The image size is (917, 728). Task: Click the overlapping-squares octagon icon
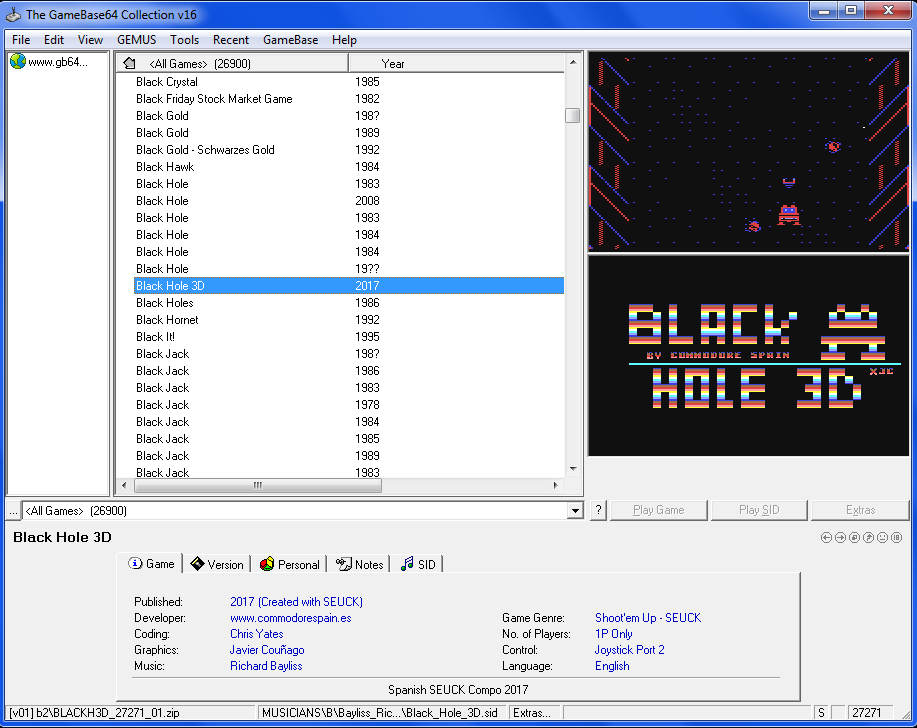[854, 537]
